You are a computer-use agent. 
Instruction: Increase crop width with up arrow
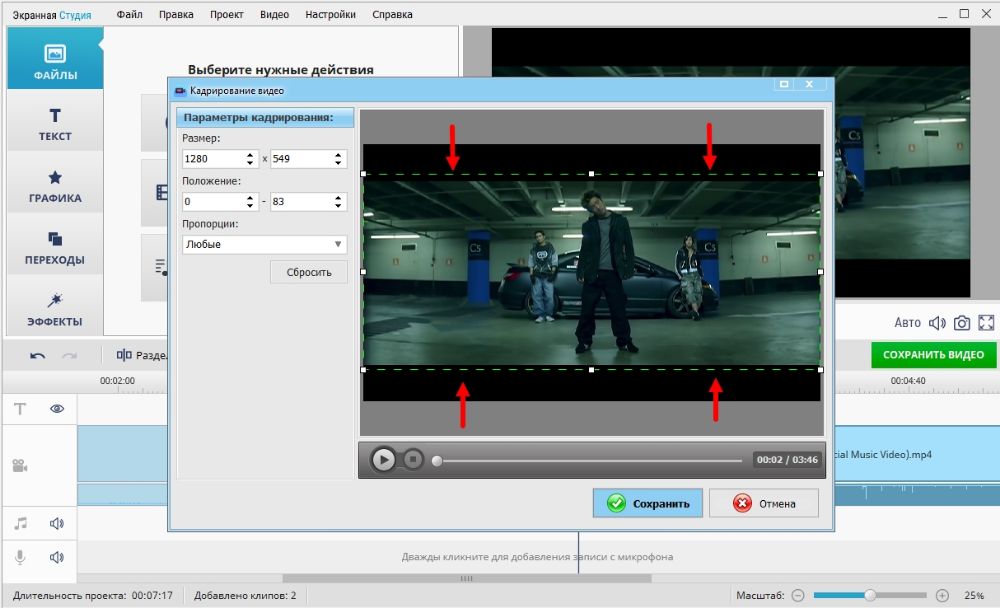point(250,154)
